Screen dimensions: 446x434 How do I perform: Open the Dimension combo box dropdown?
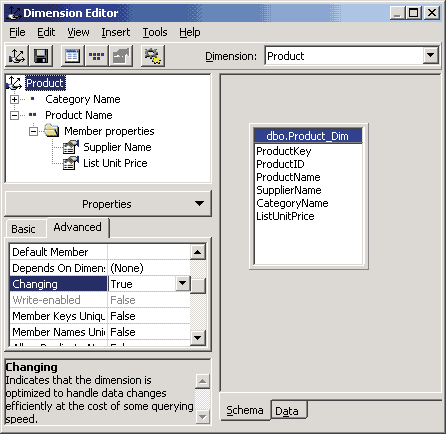pos(430,56)
